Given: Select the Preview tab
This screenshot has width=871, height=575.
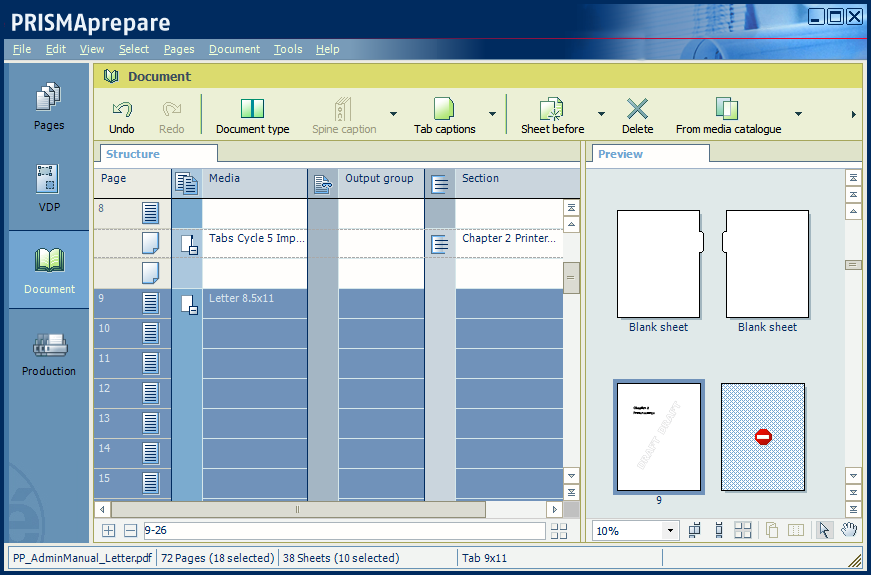Looking at the screenshot, I should pyautogui.click(x=650, y=154).
